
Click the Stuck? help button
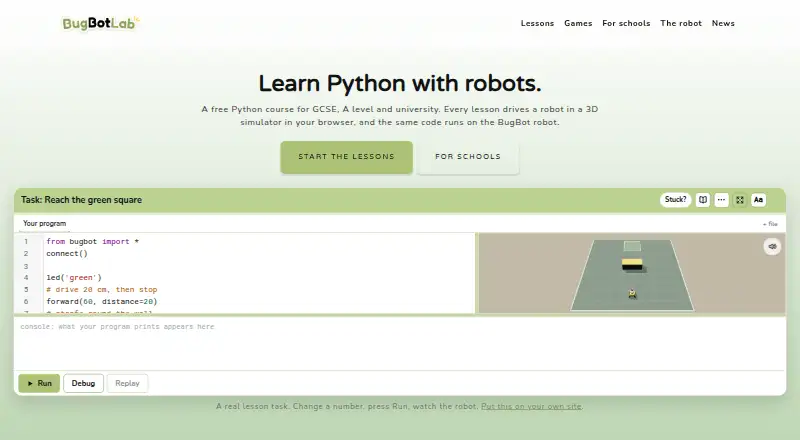coord(676,200)
